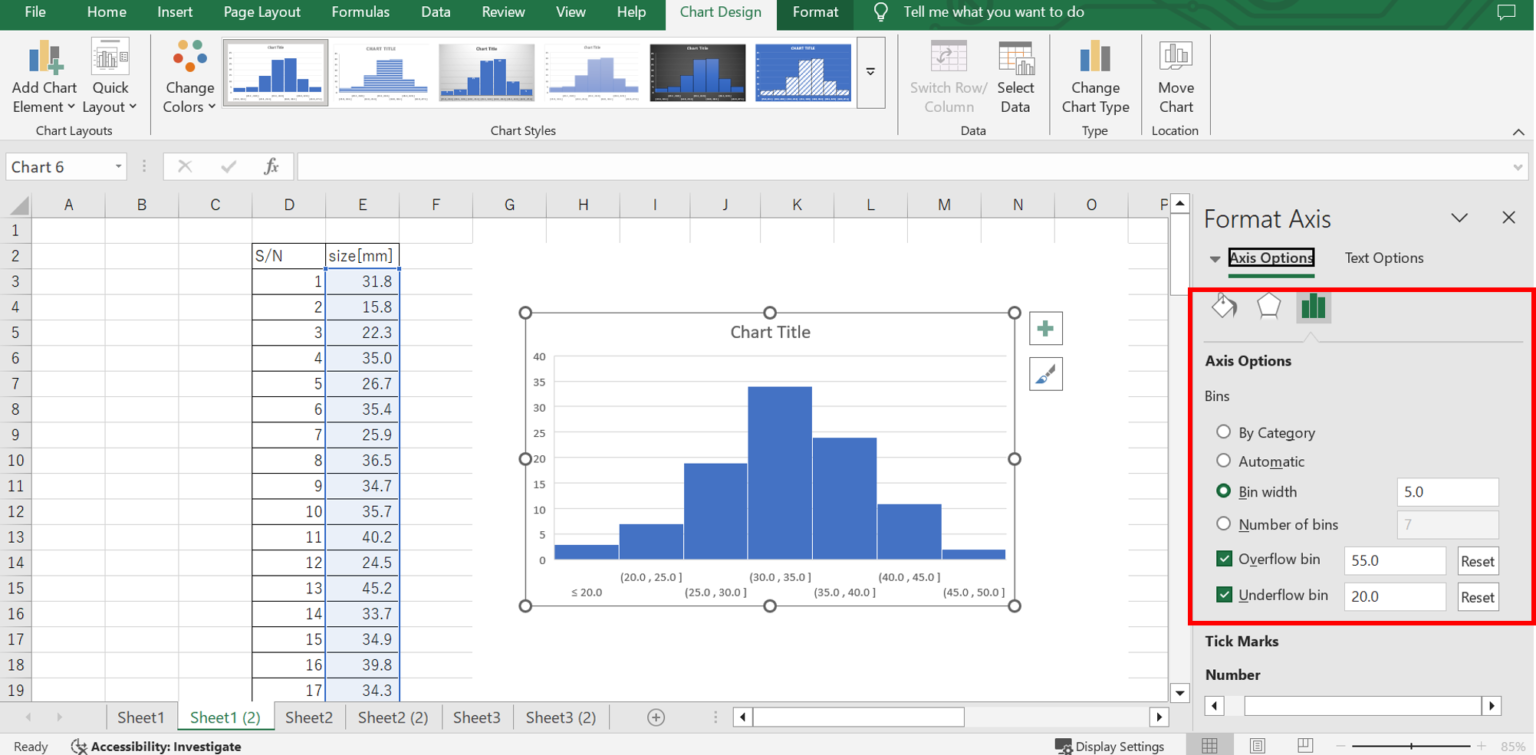Screen dimensions: 1536x755
Task: Collapse the Axis Options section triangle
Action: pos(1214,257)
